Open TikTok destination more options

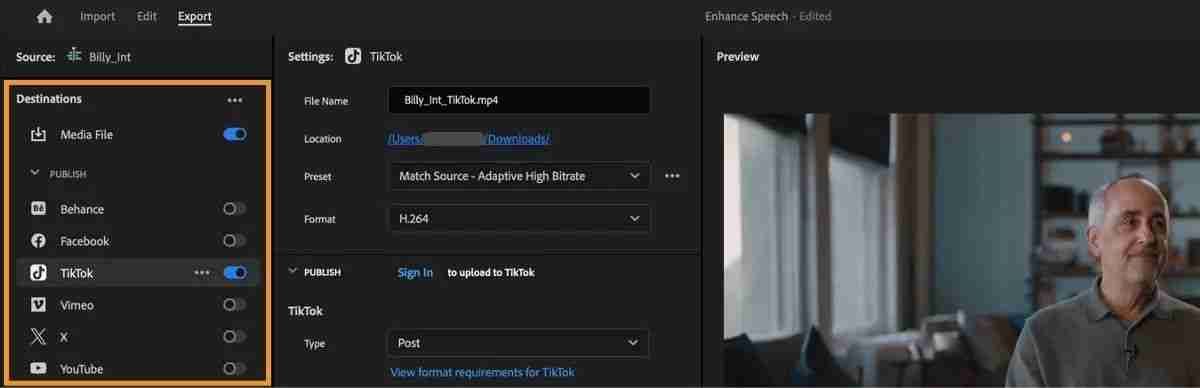(202, 272)
